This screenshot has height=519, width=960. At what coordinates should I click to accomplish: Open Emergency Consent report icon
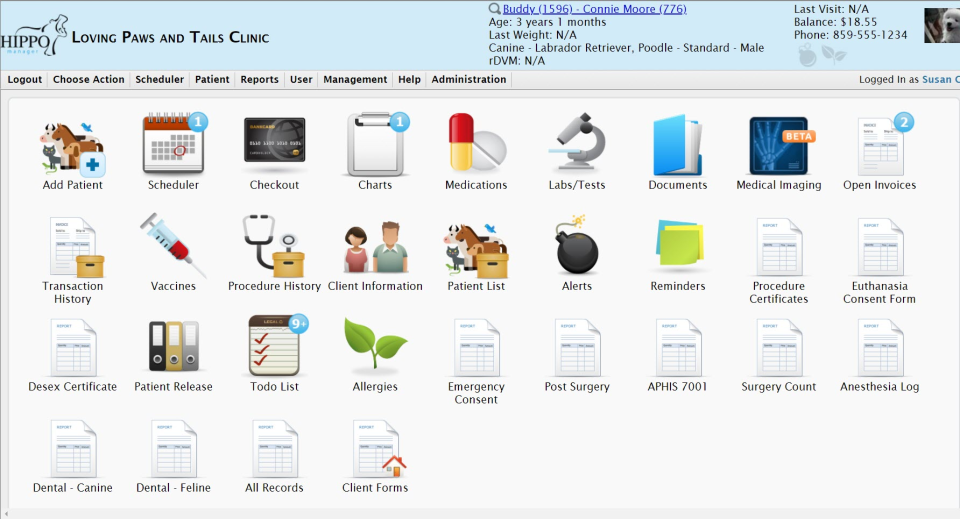476,348
